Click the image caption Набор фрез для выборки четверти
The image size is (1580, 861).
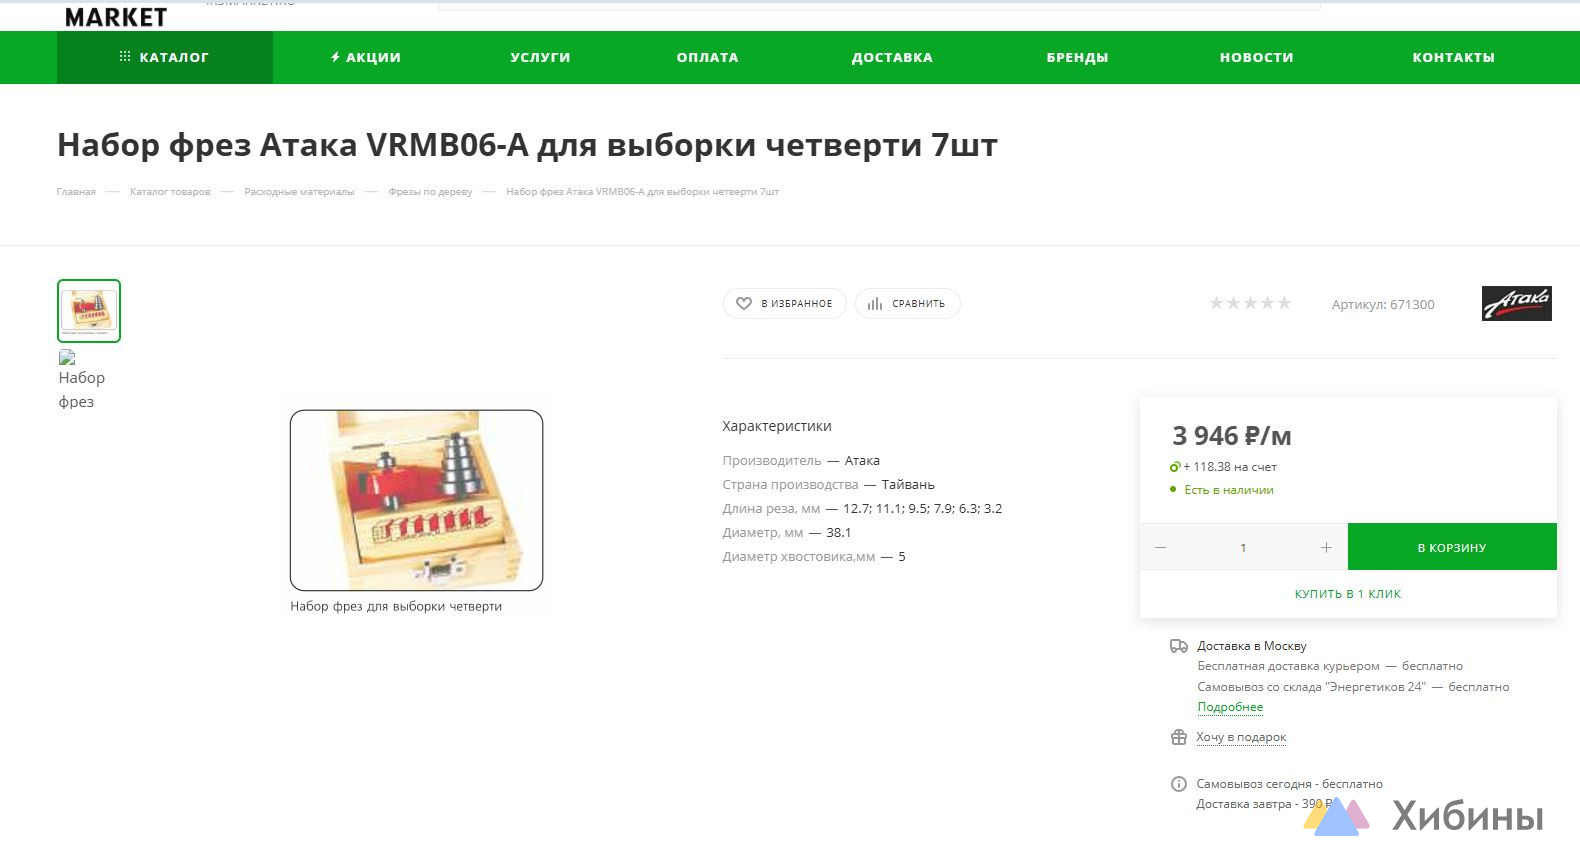point(396,606)
